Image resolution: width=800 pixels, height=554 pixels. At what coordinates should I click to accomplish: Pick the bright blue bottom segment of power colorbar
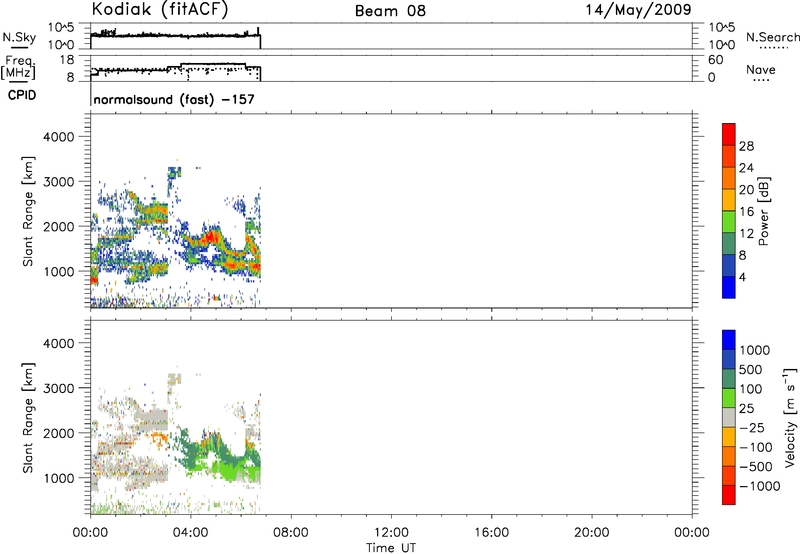tap(729, 287)
